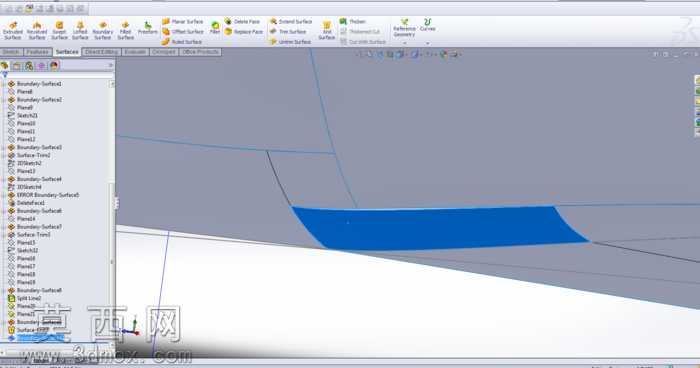Expand the Surface-Trim2 tree node
The height and width of the screenshot is (368, 700).
click(4, 155)
